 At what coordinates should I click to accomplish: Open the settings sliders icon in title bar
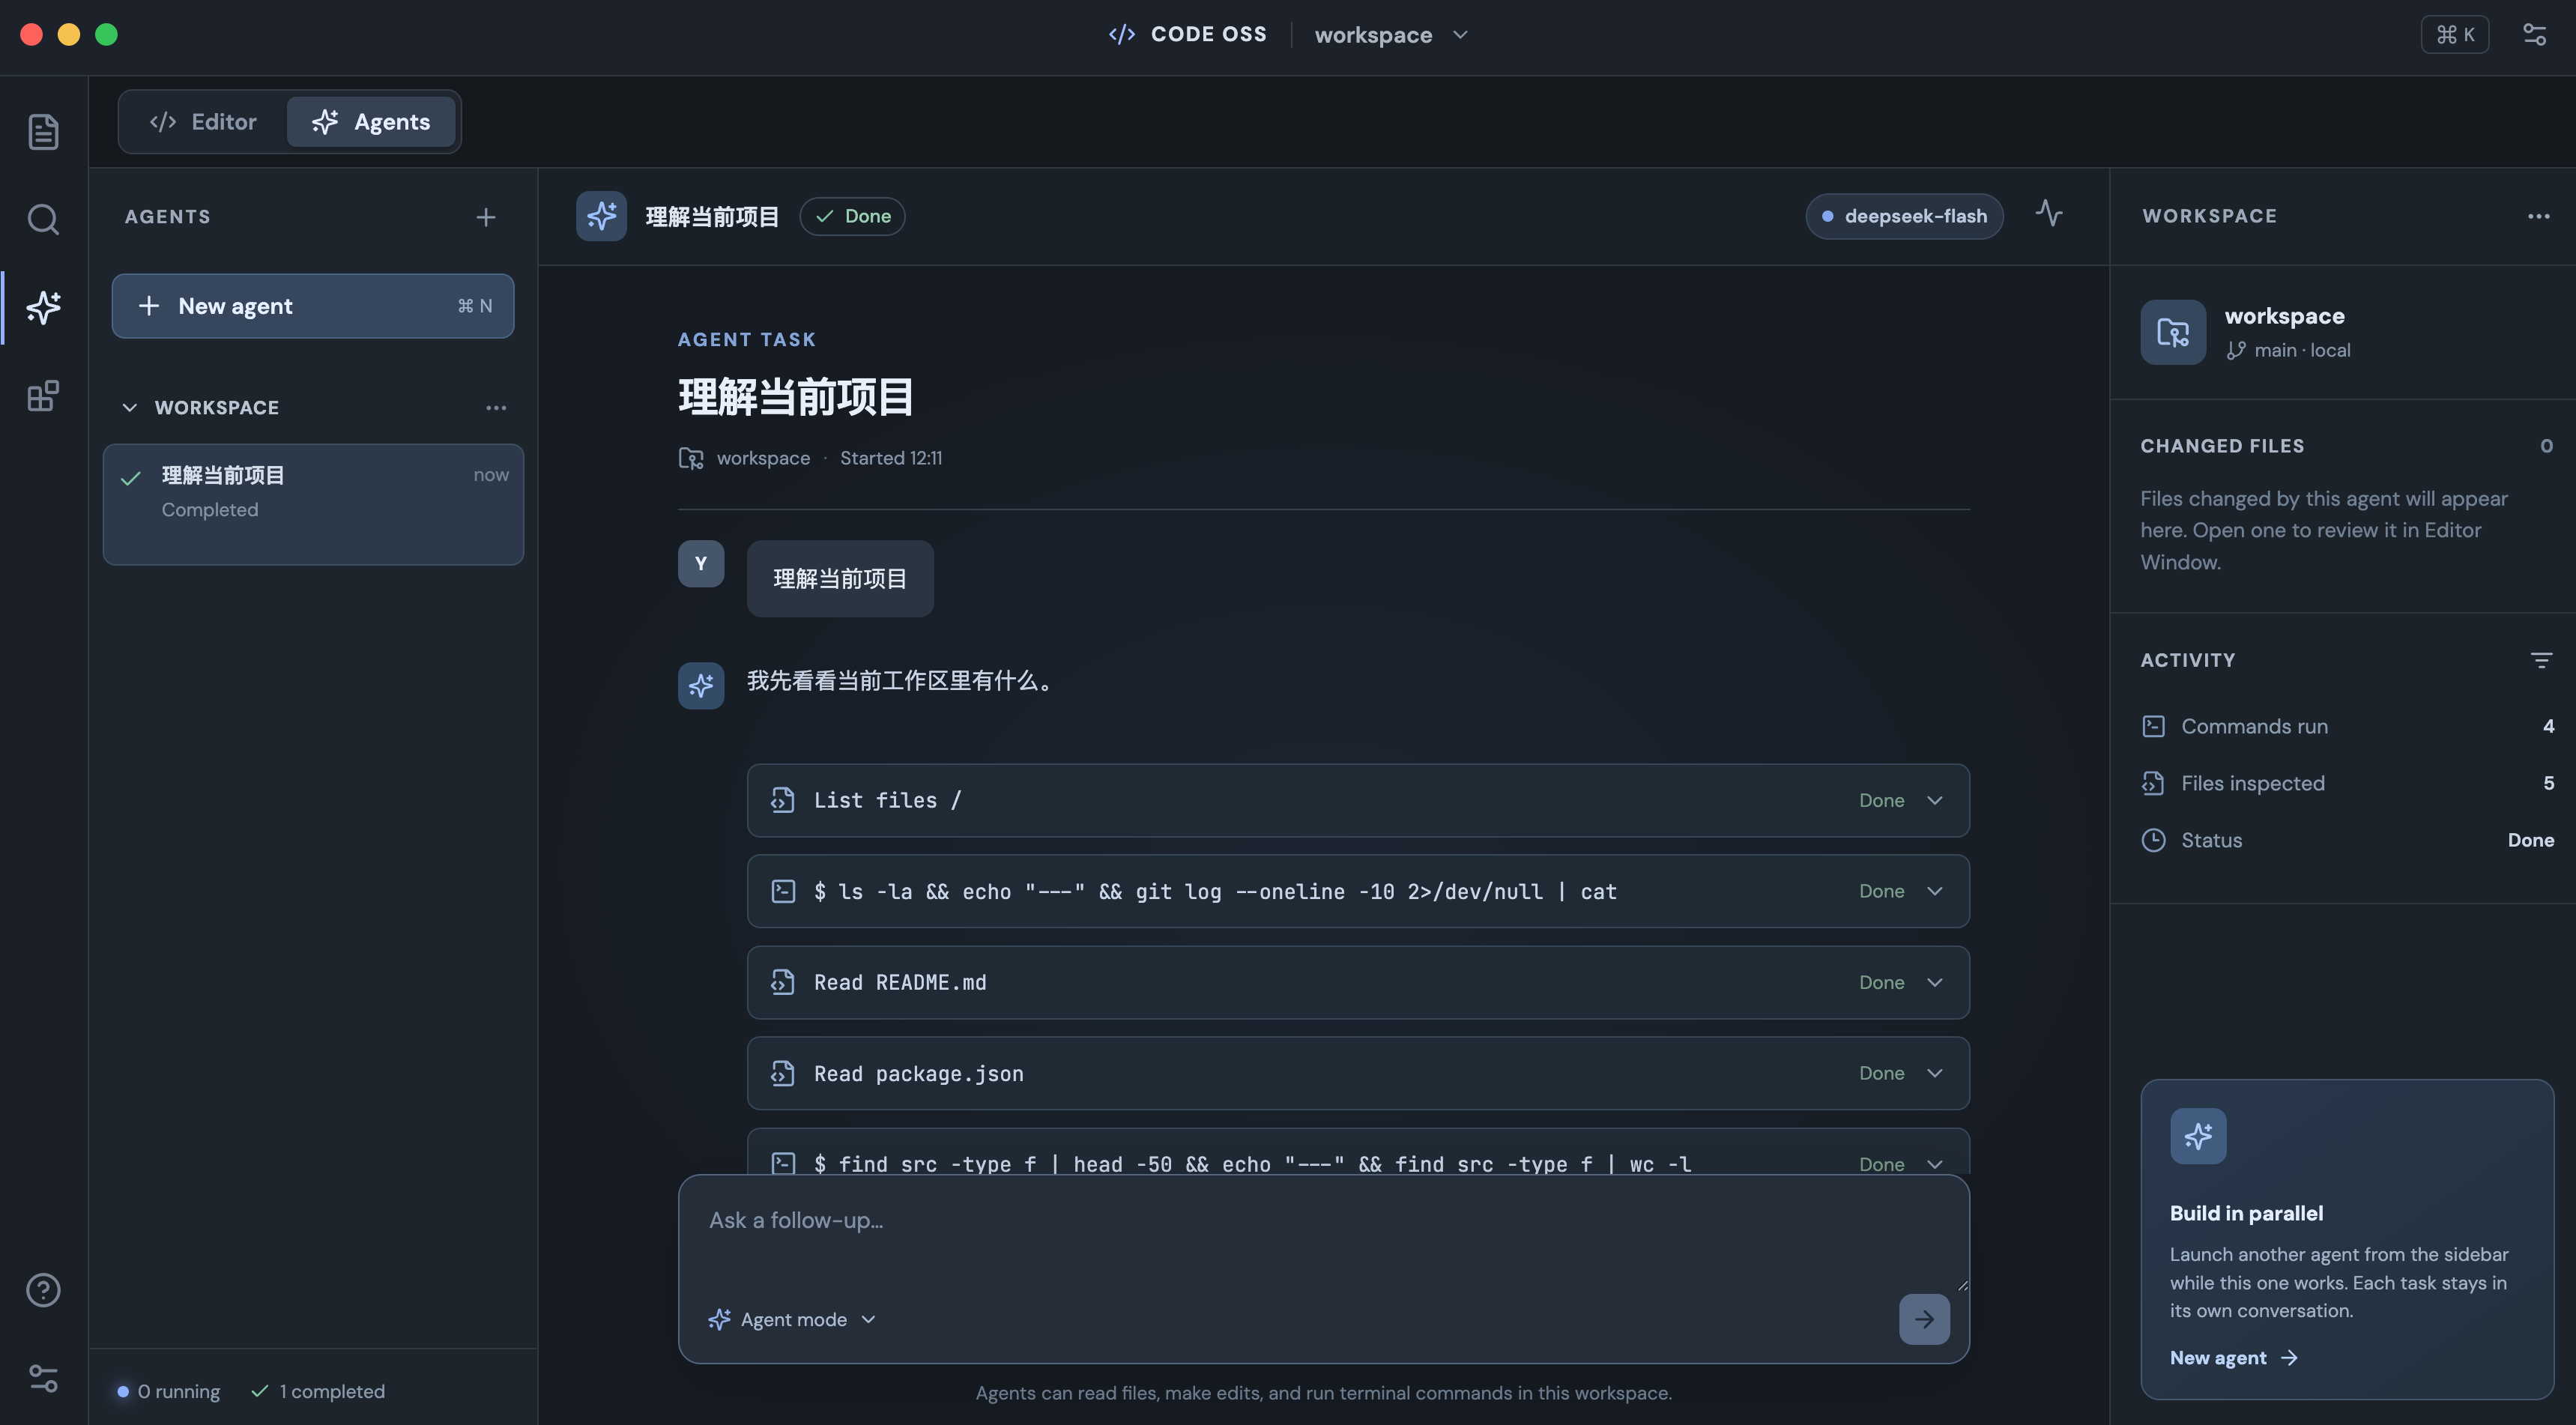(x=2534, y=35)
